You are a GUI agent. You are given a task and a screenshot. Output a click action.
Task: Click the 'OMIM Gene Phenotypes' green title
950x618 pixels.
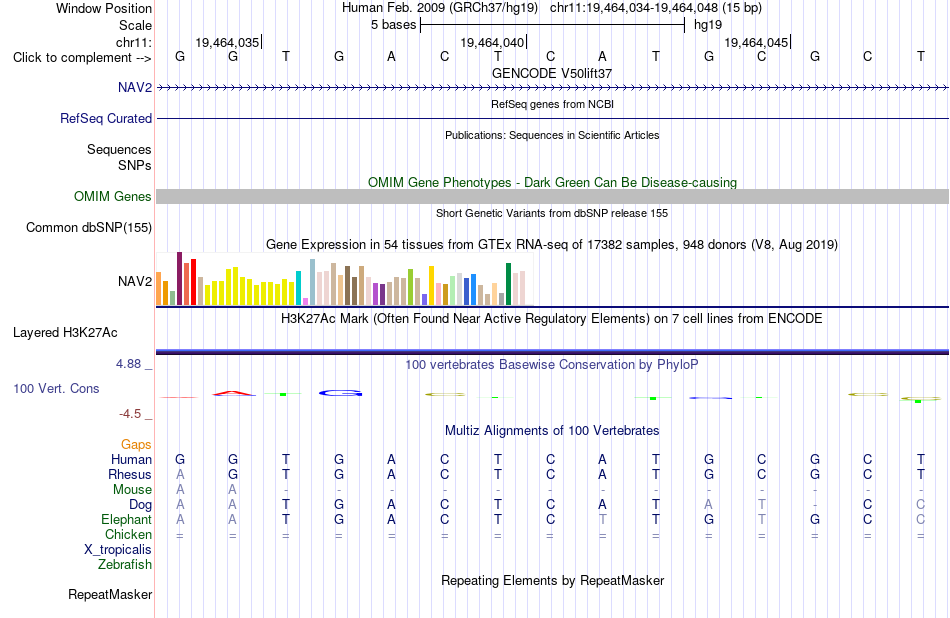pyautogui.click(x=552, y=182)
